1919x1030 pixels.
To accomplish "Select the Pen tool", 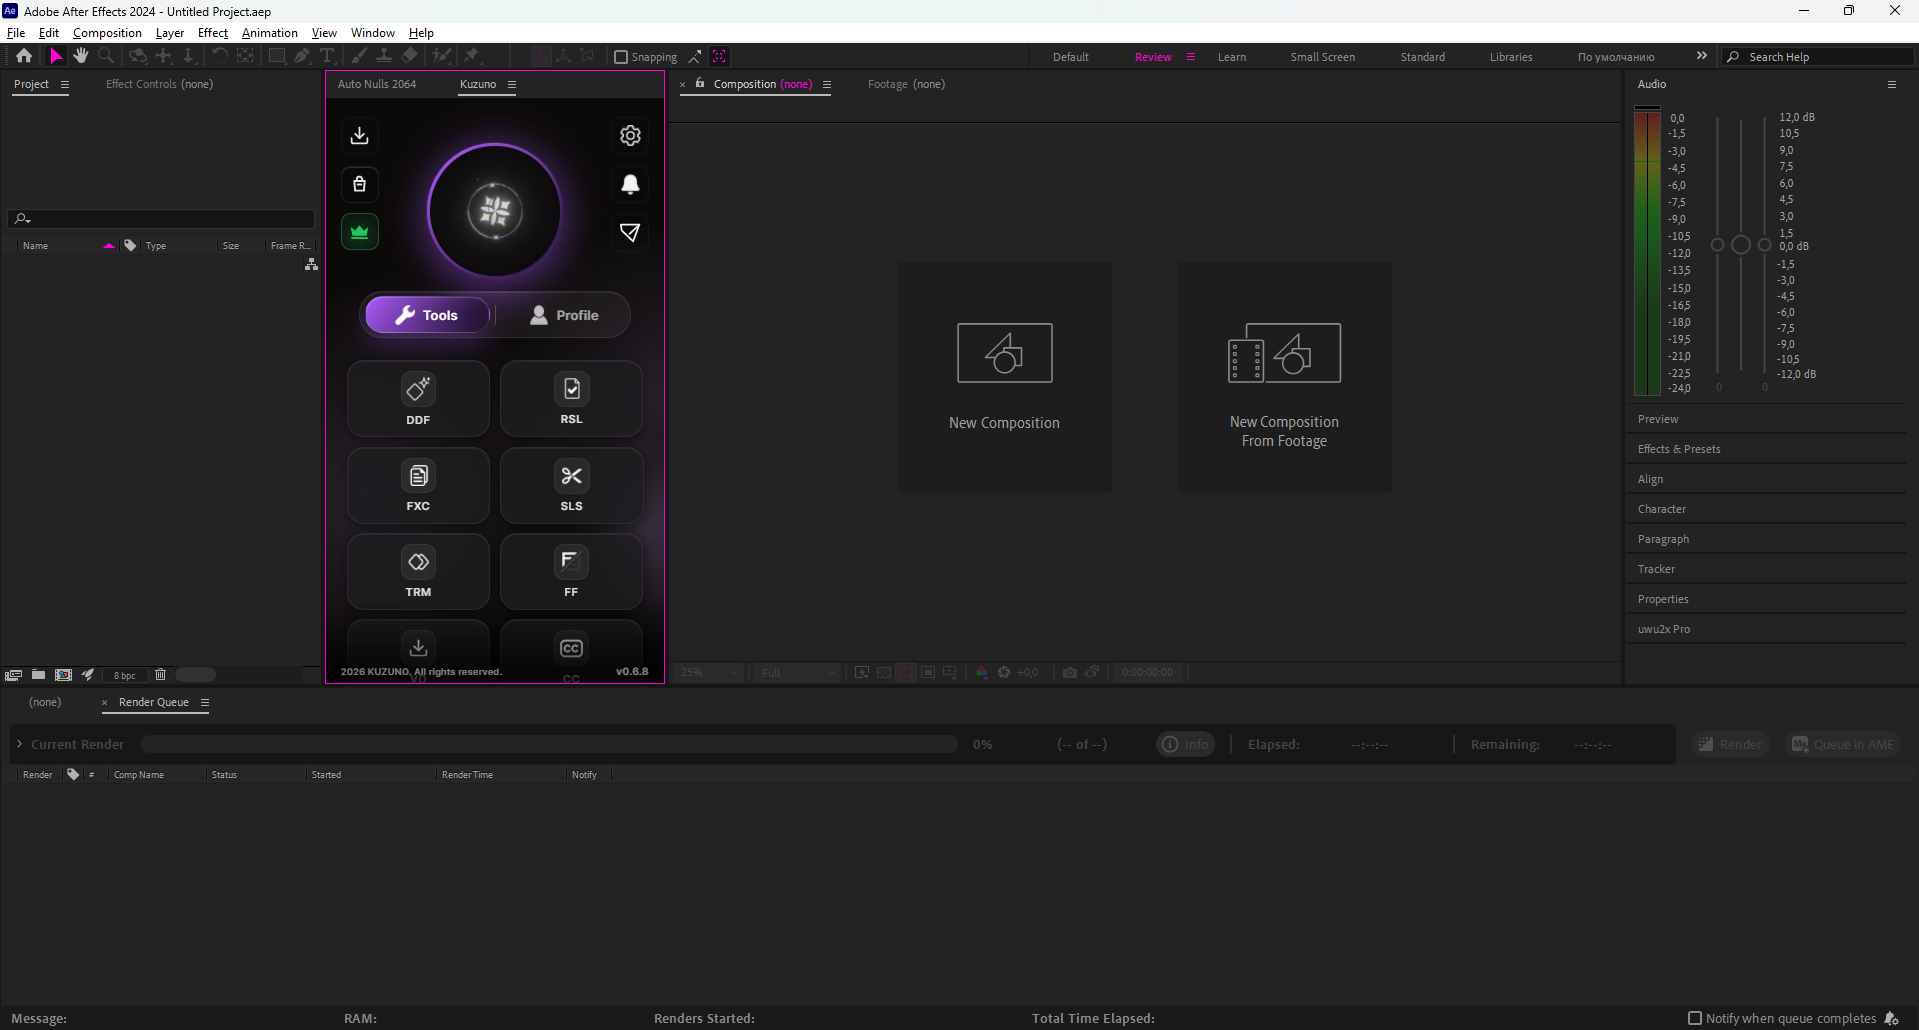I will tap(302, 56).
